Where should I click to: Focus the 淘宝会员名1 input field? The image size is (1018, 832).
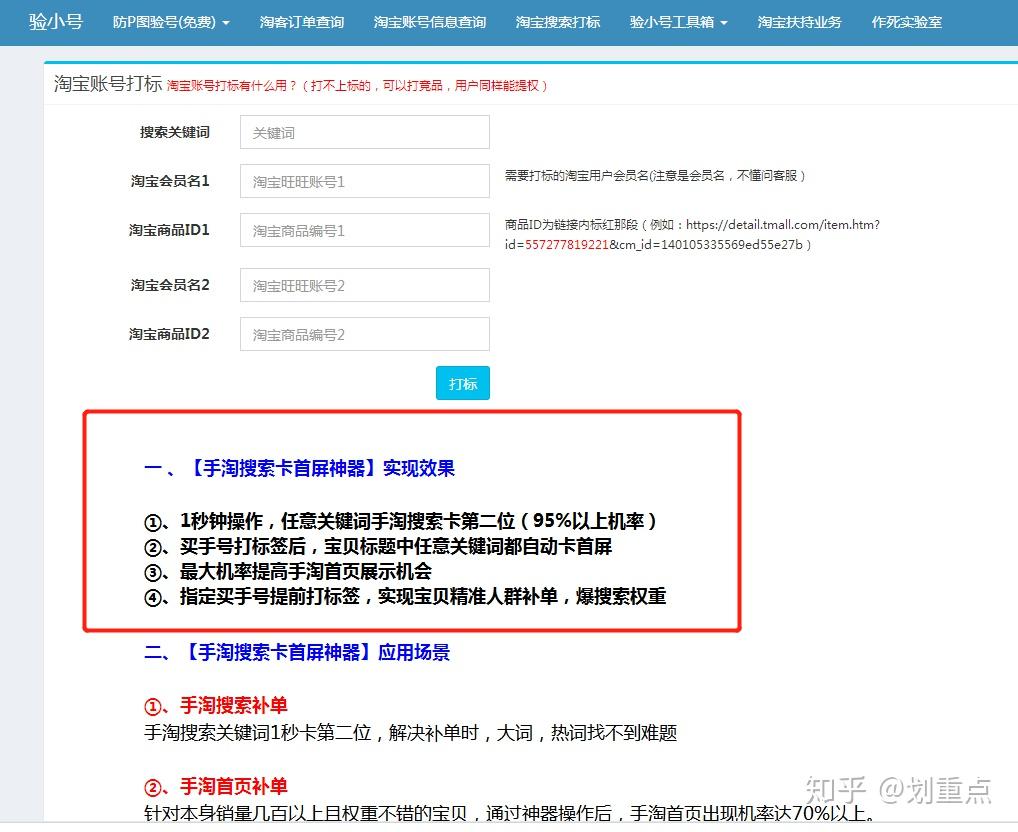click(365, 181)
